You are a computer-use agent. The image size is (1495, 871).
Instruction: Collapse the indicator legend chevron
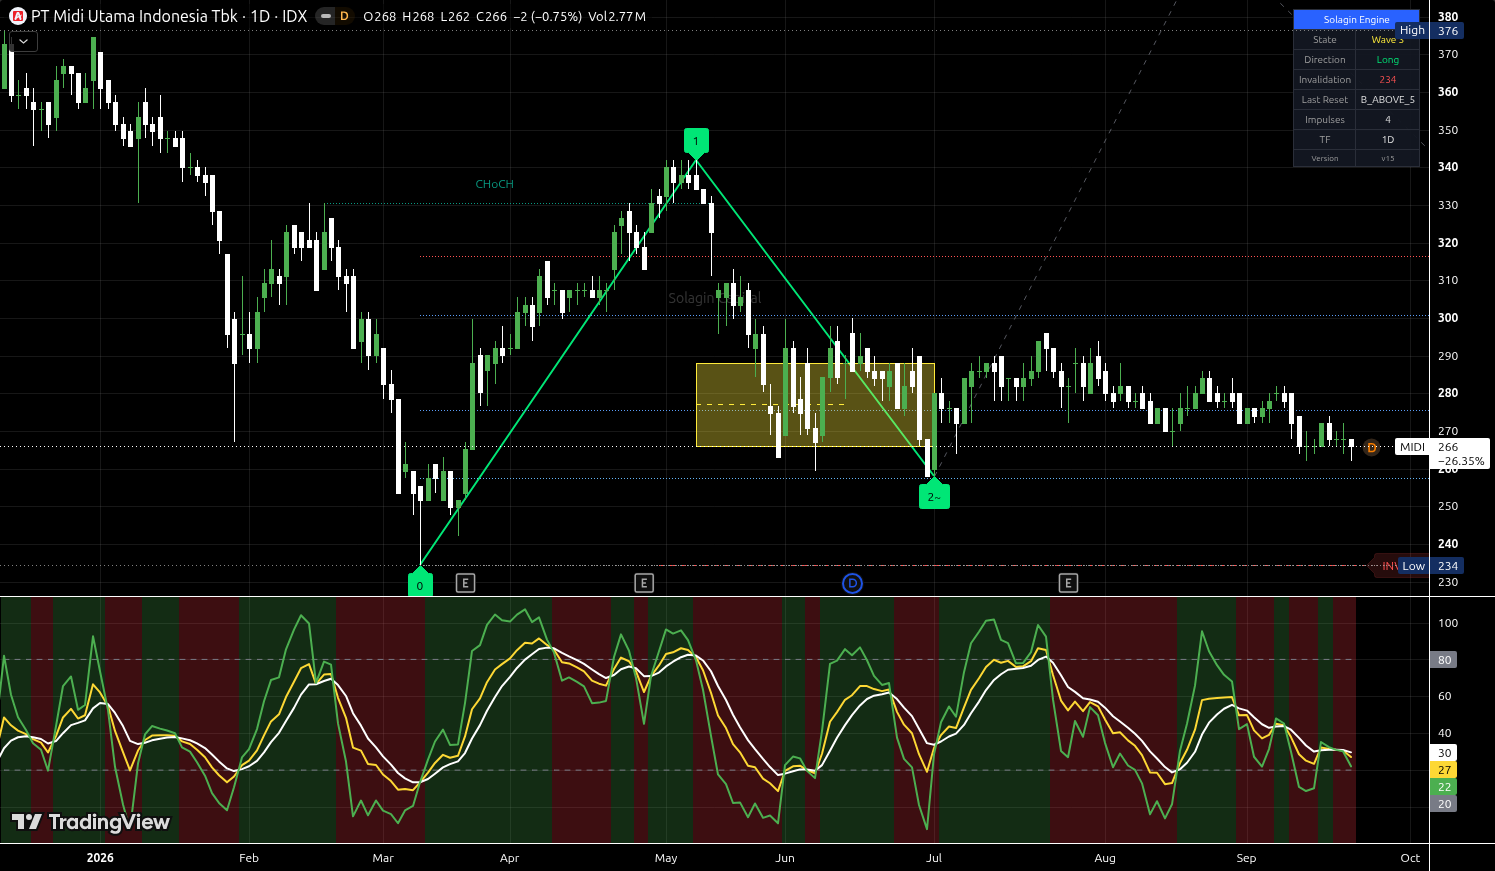(x=22, y=42)
